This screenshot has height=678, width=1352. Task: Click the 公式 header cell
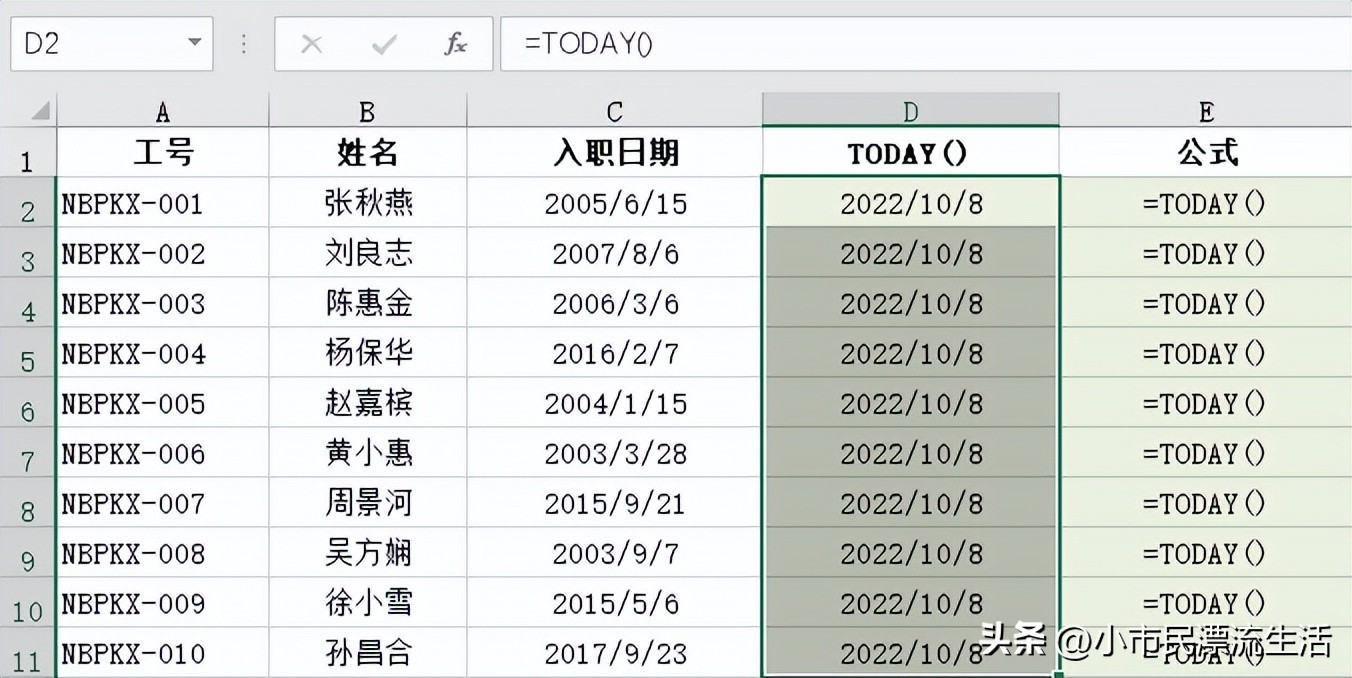tap(1205, 153)
